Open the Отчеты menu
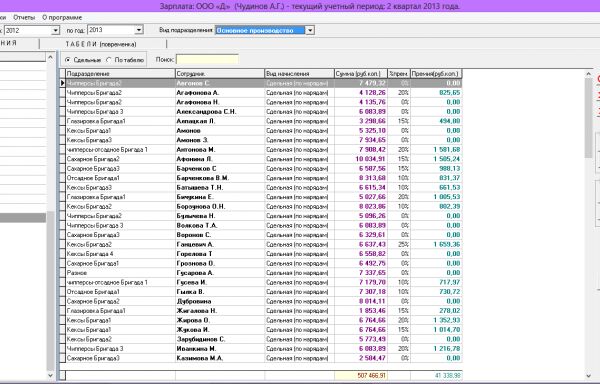The width and height of the screenshot is (600, 384). tap(24, 18)
